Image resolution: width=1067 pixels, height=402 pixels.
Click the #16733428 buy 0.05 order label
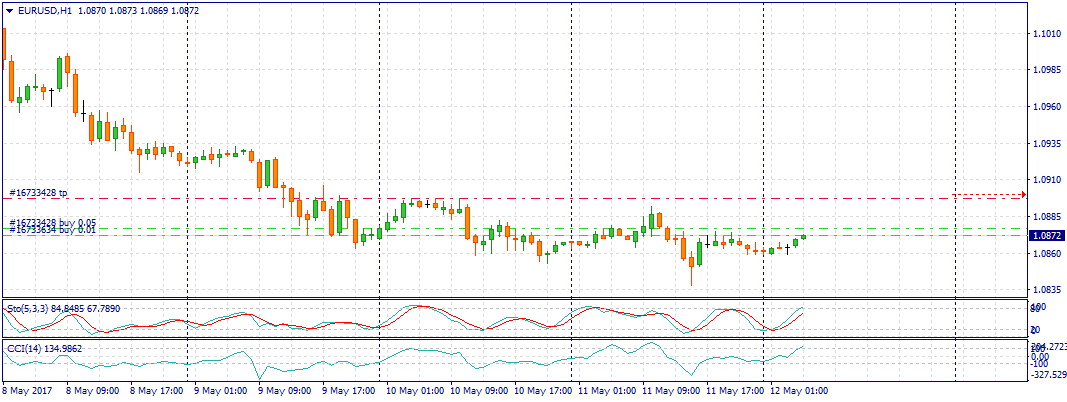[x=52, y=222]
